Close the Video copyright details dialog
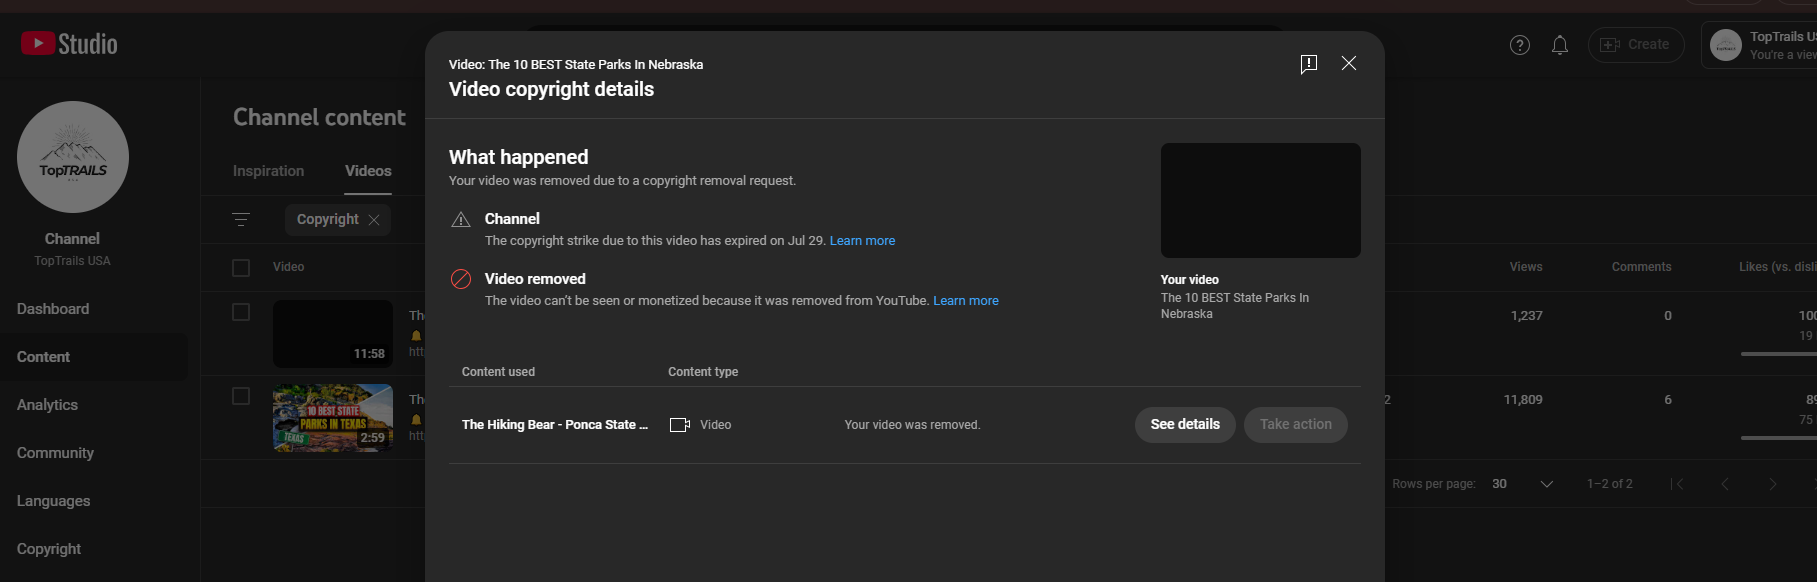 (1349, 63)
